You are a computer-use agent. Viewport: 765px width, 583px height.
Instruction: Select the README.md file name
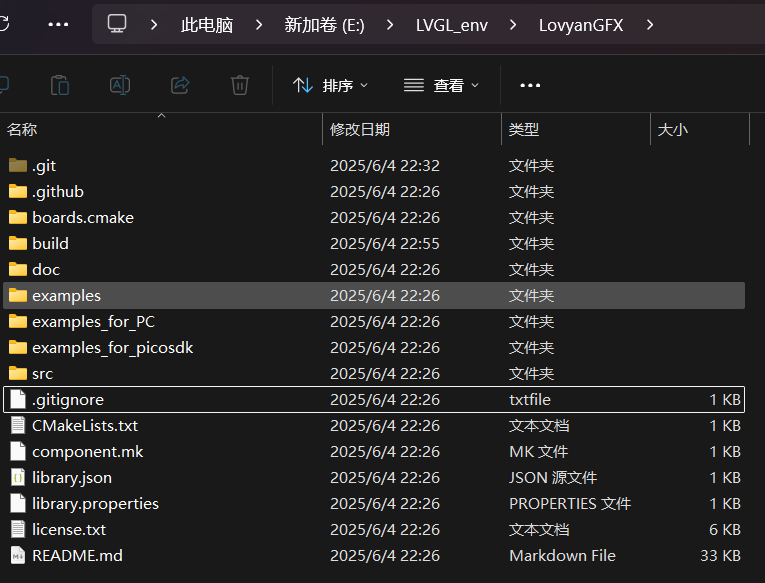coord(77,555)
